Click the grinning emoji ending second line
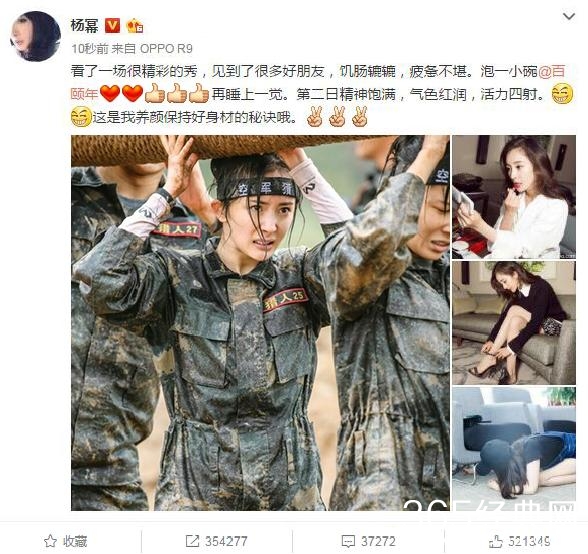Viewport: 588px width, 554px height. click(562, 94)
